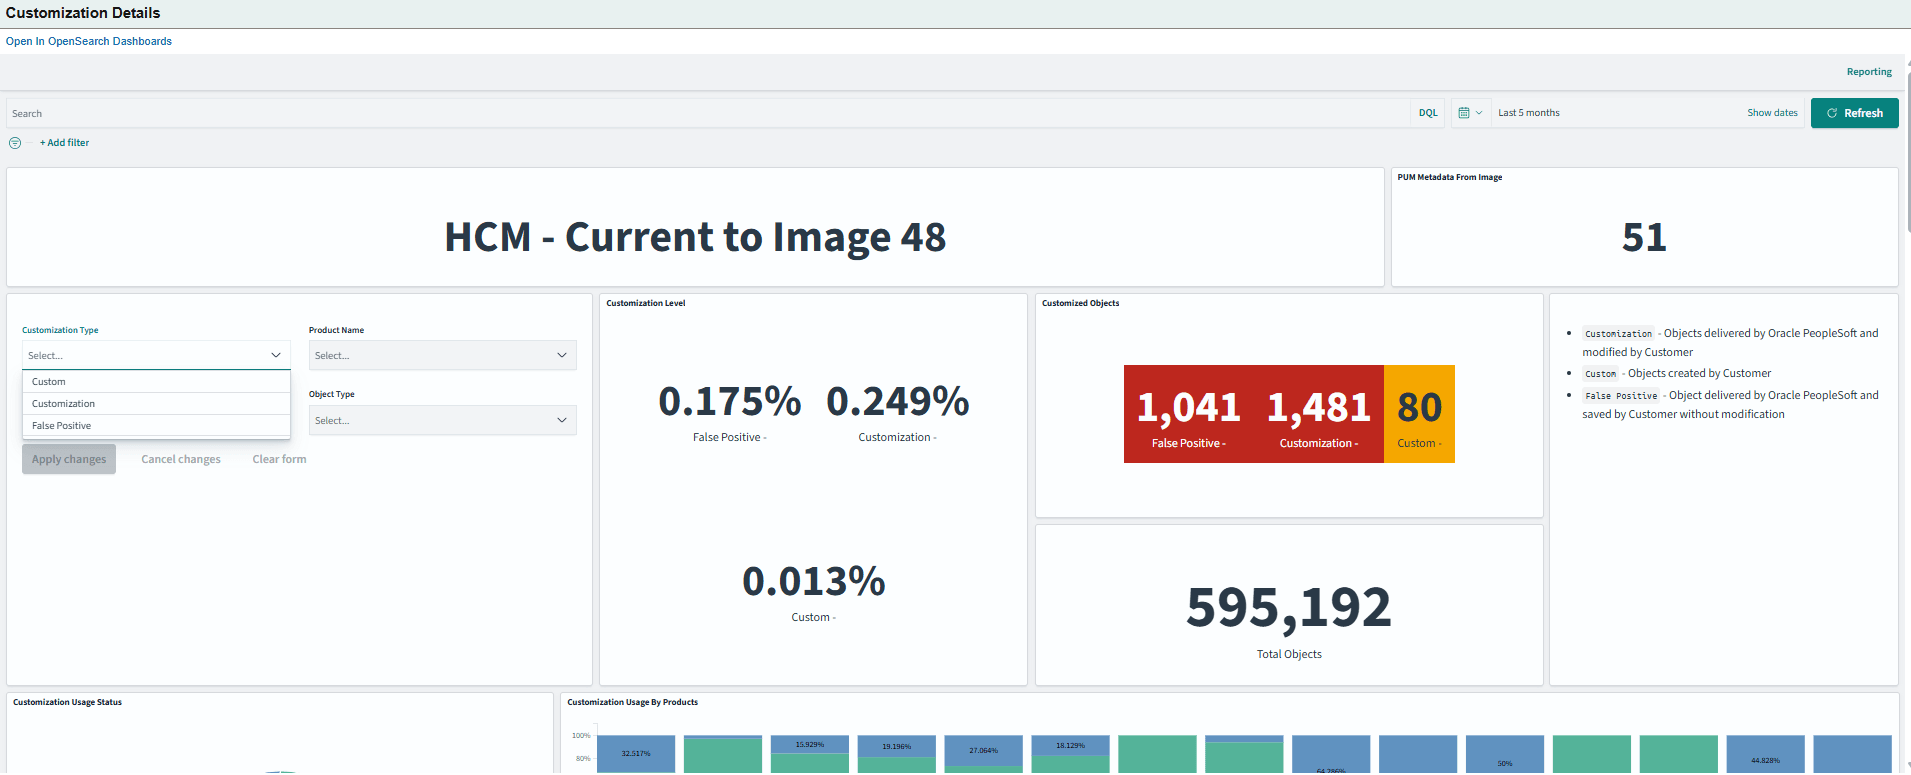Switch query language via DQL button
1911x775 pixels.
(x=1428, y=113)
